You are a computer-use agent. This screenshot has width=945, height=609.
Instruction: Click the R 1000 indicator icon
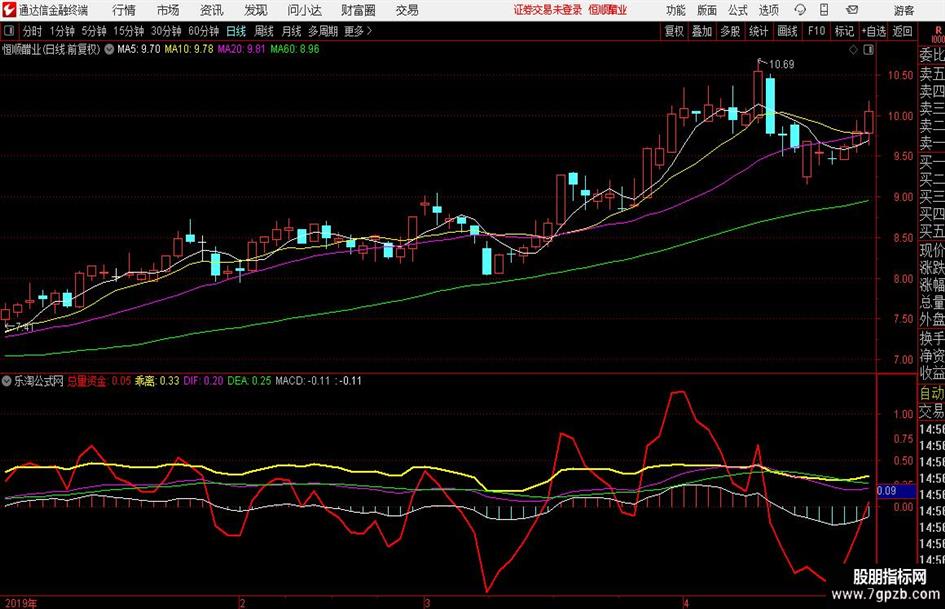pos(938,34)
